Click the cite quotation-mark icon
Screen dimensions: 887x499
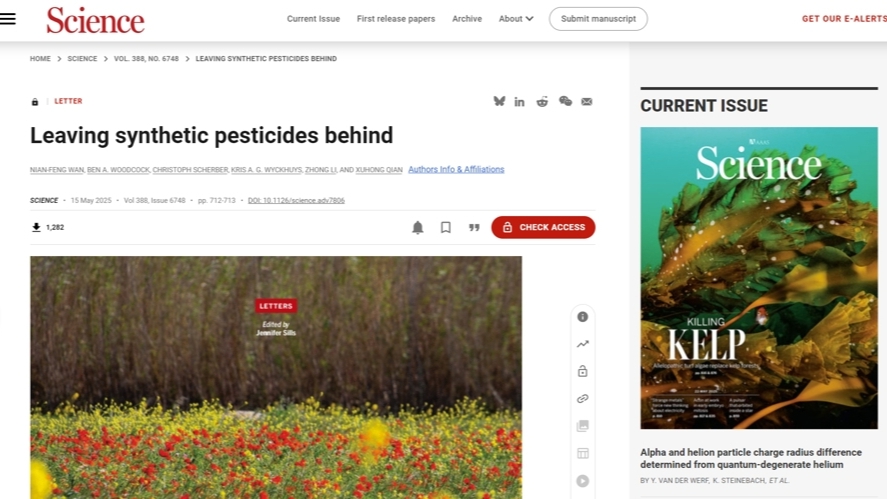coord(474,227)
